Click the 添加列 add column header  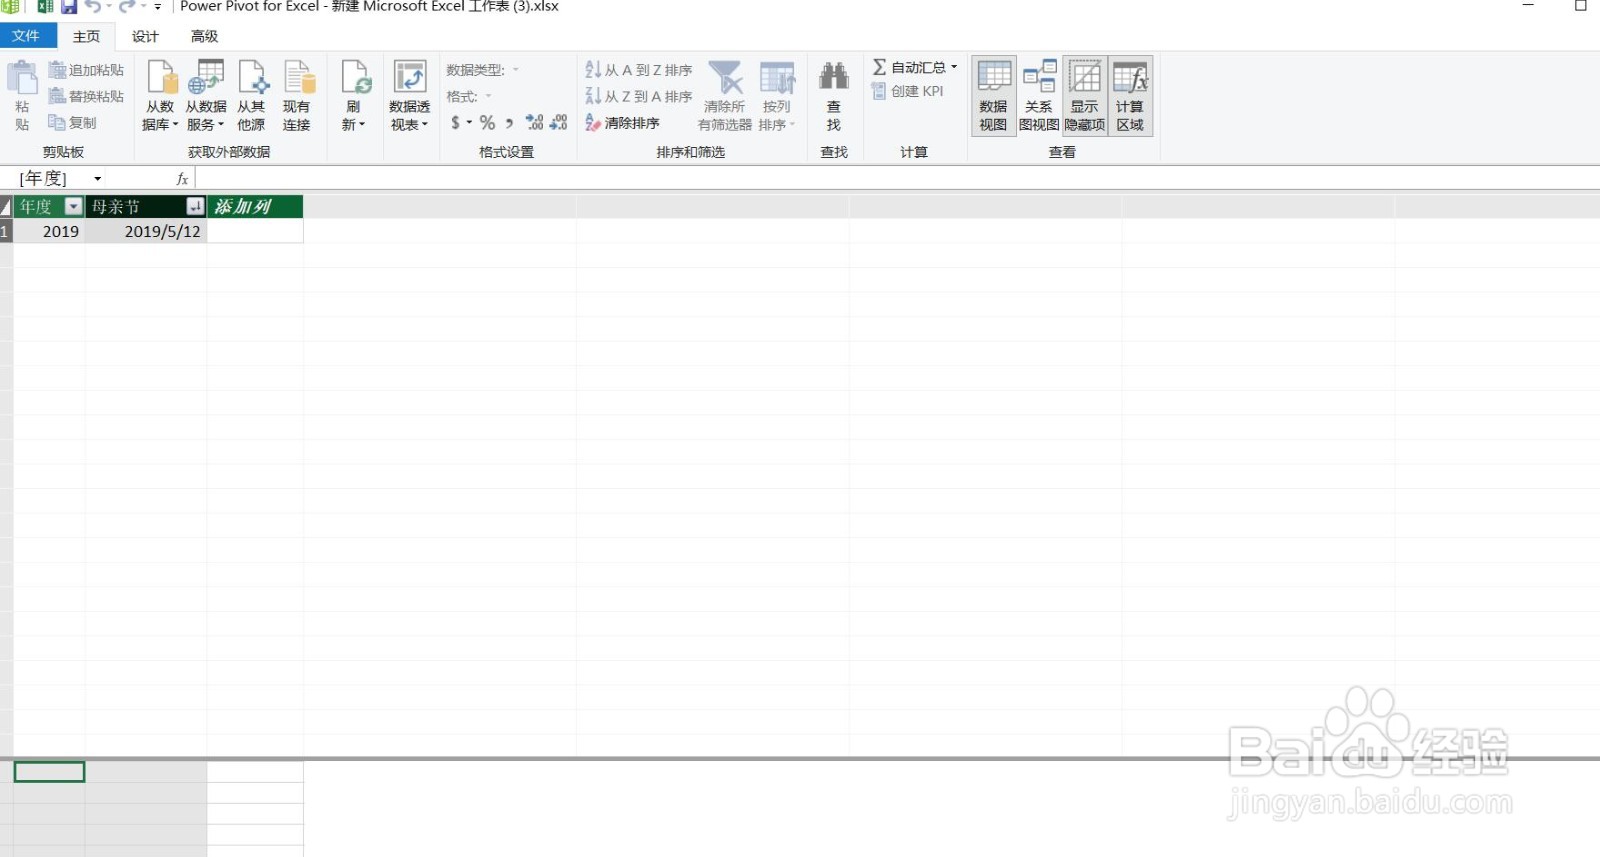click(255, 207)
